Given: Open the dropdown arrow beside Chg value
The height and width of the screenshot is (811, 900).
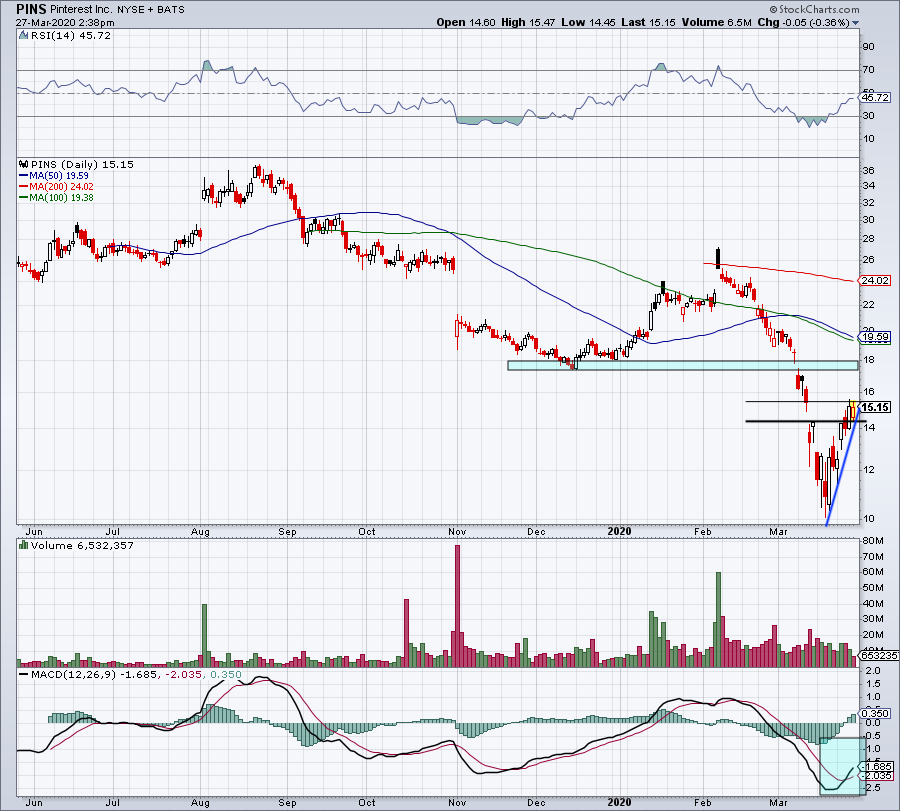Looking at the screenshot, I should tap(856, 23).
